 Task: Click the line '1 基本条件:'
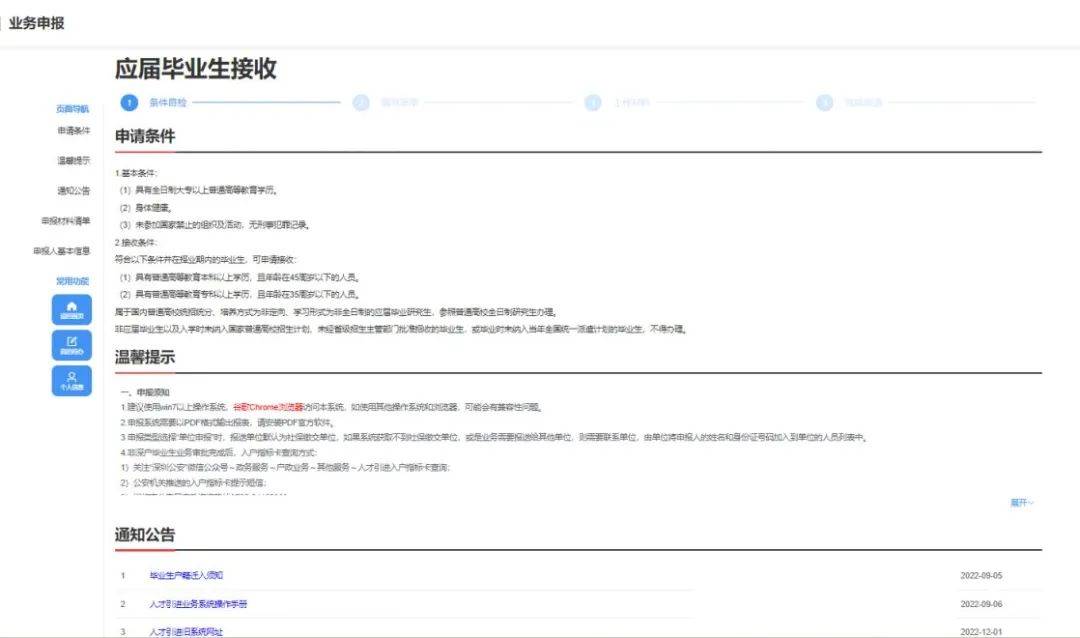click(x=136, y=173)
